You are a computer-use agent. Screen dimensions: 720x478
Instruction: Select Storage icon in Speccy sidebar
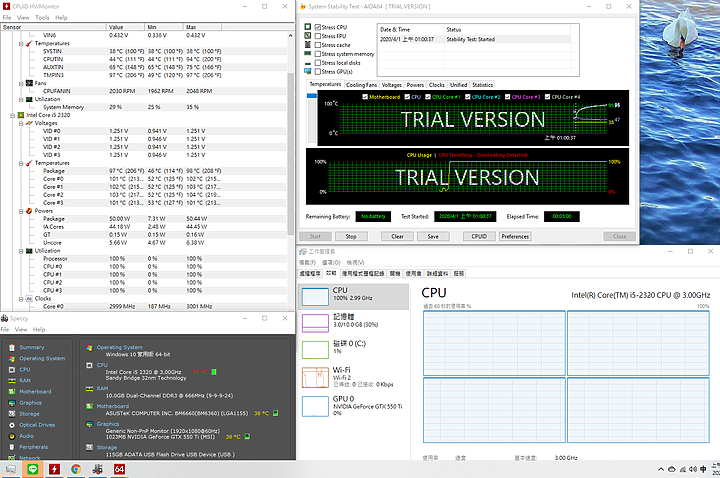(12, 414)
